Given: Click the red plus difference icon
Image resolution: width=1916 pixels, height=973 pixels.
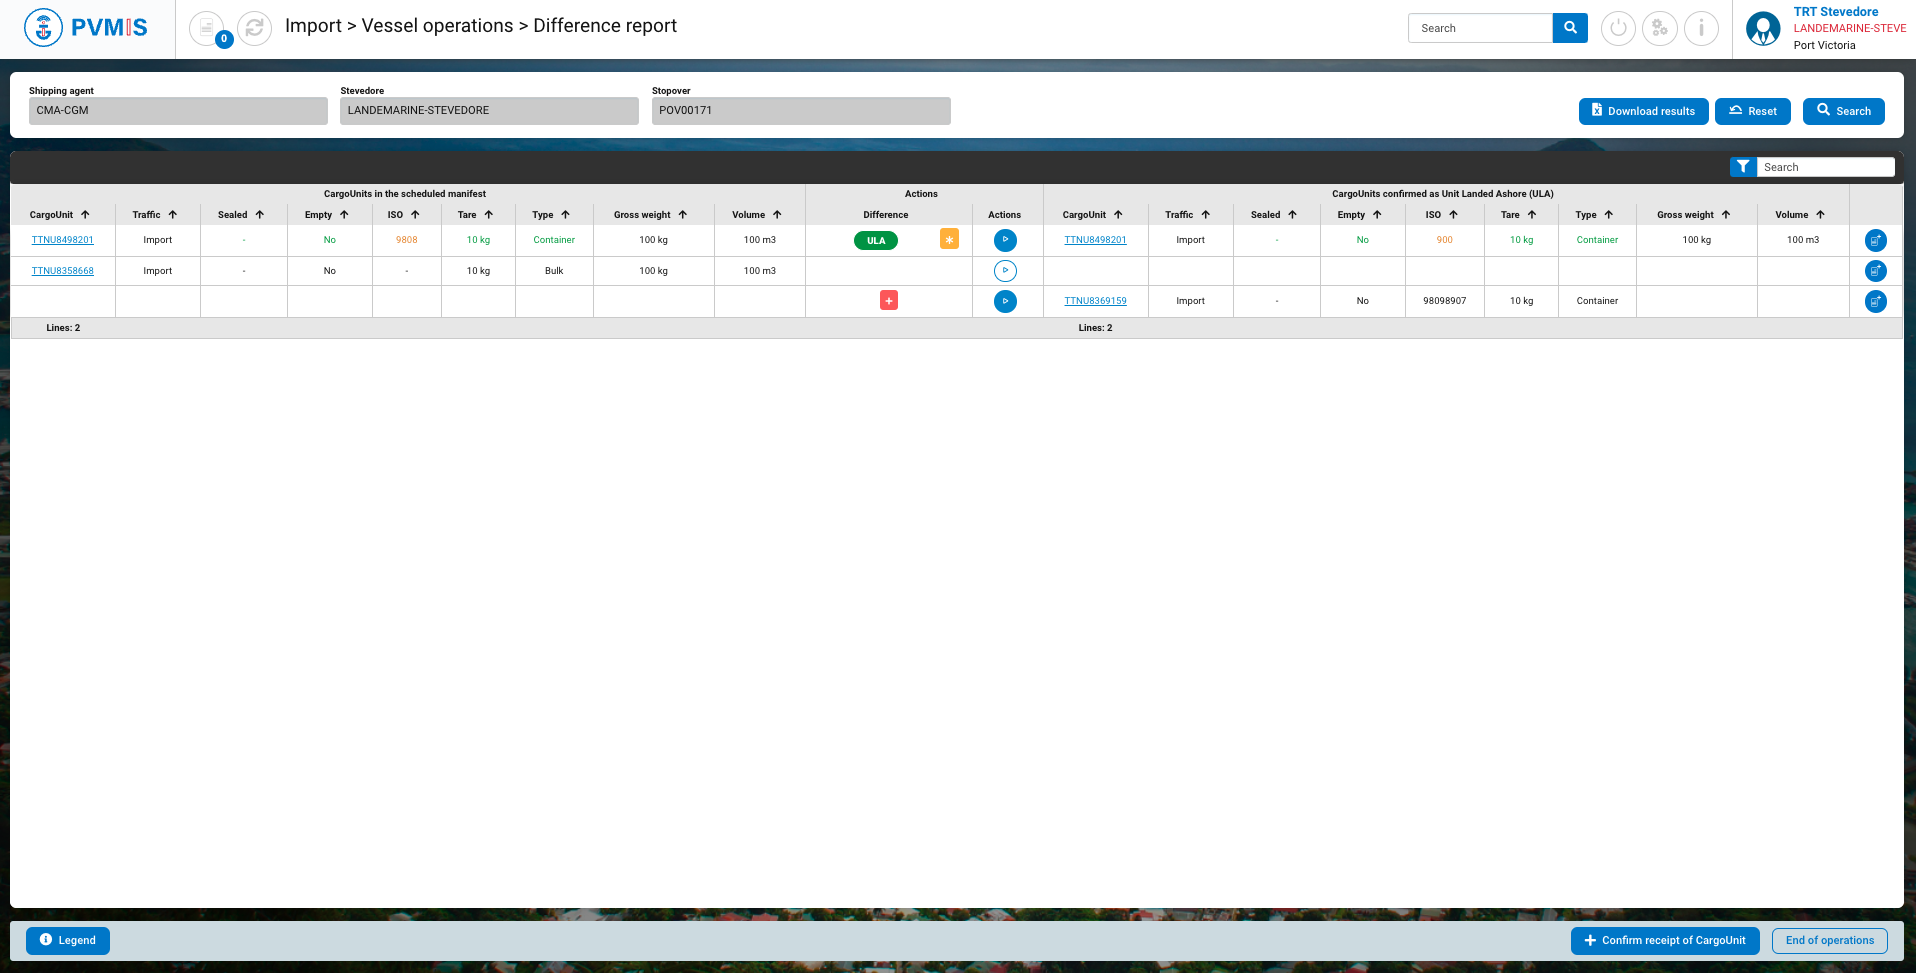Looking at the screenshot, I should coord(889,301).
